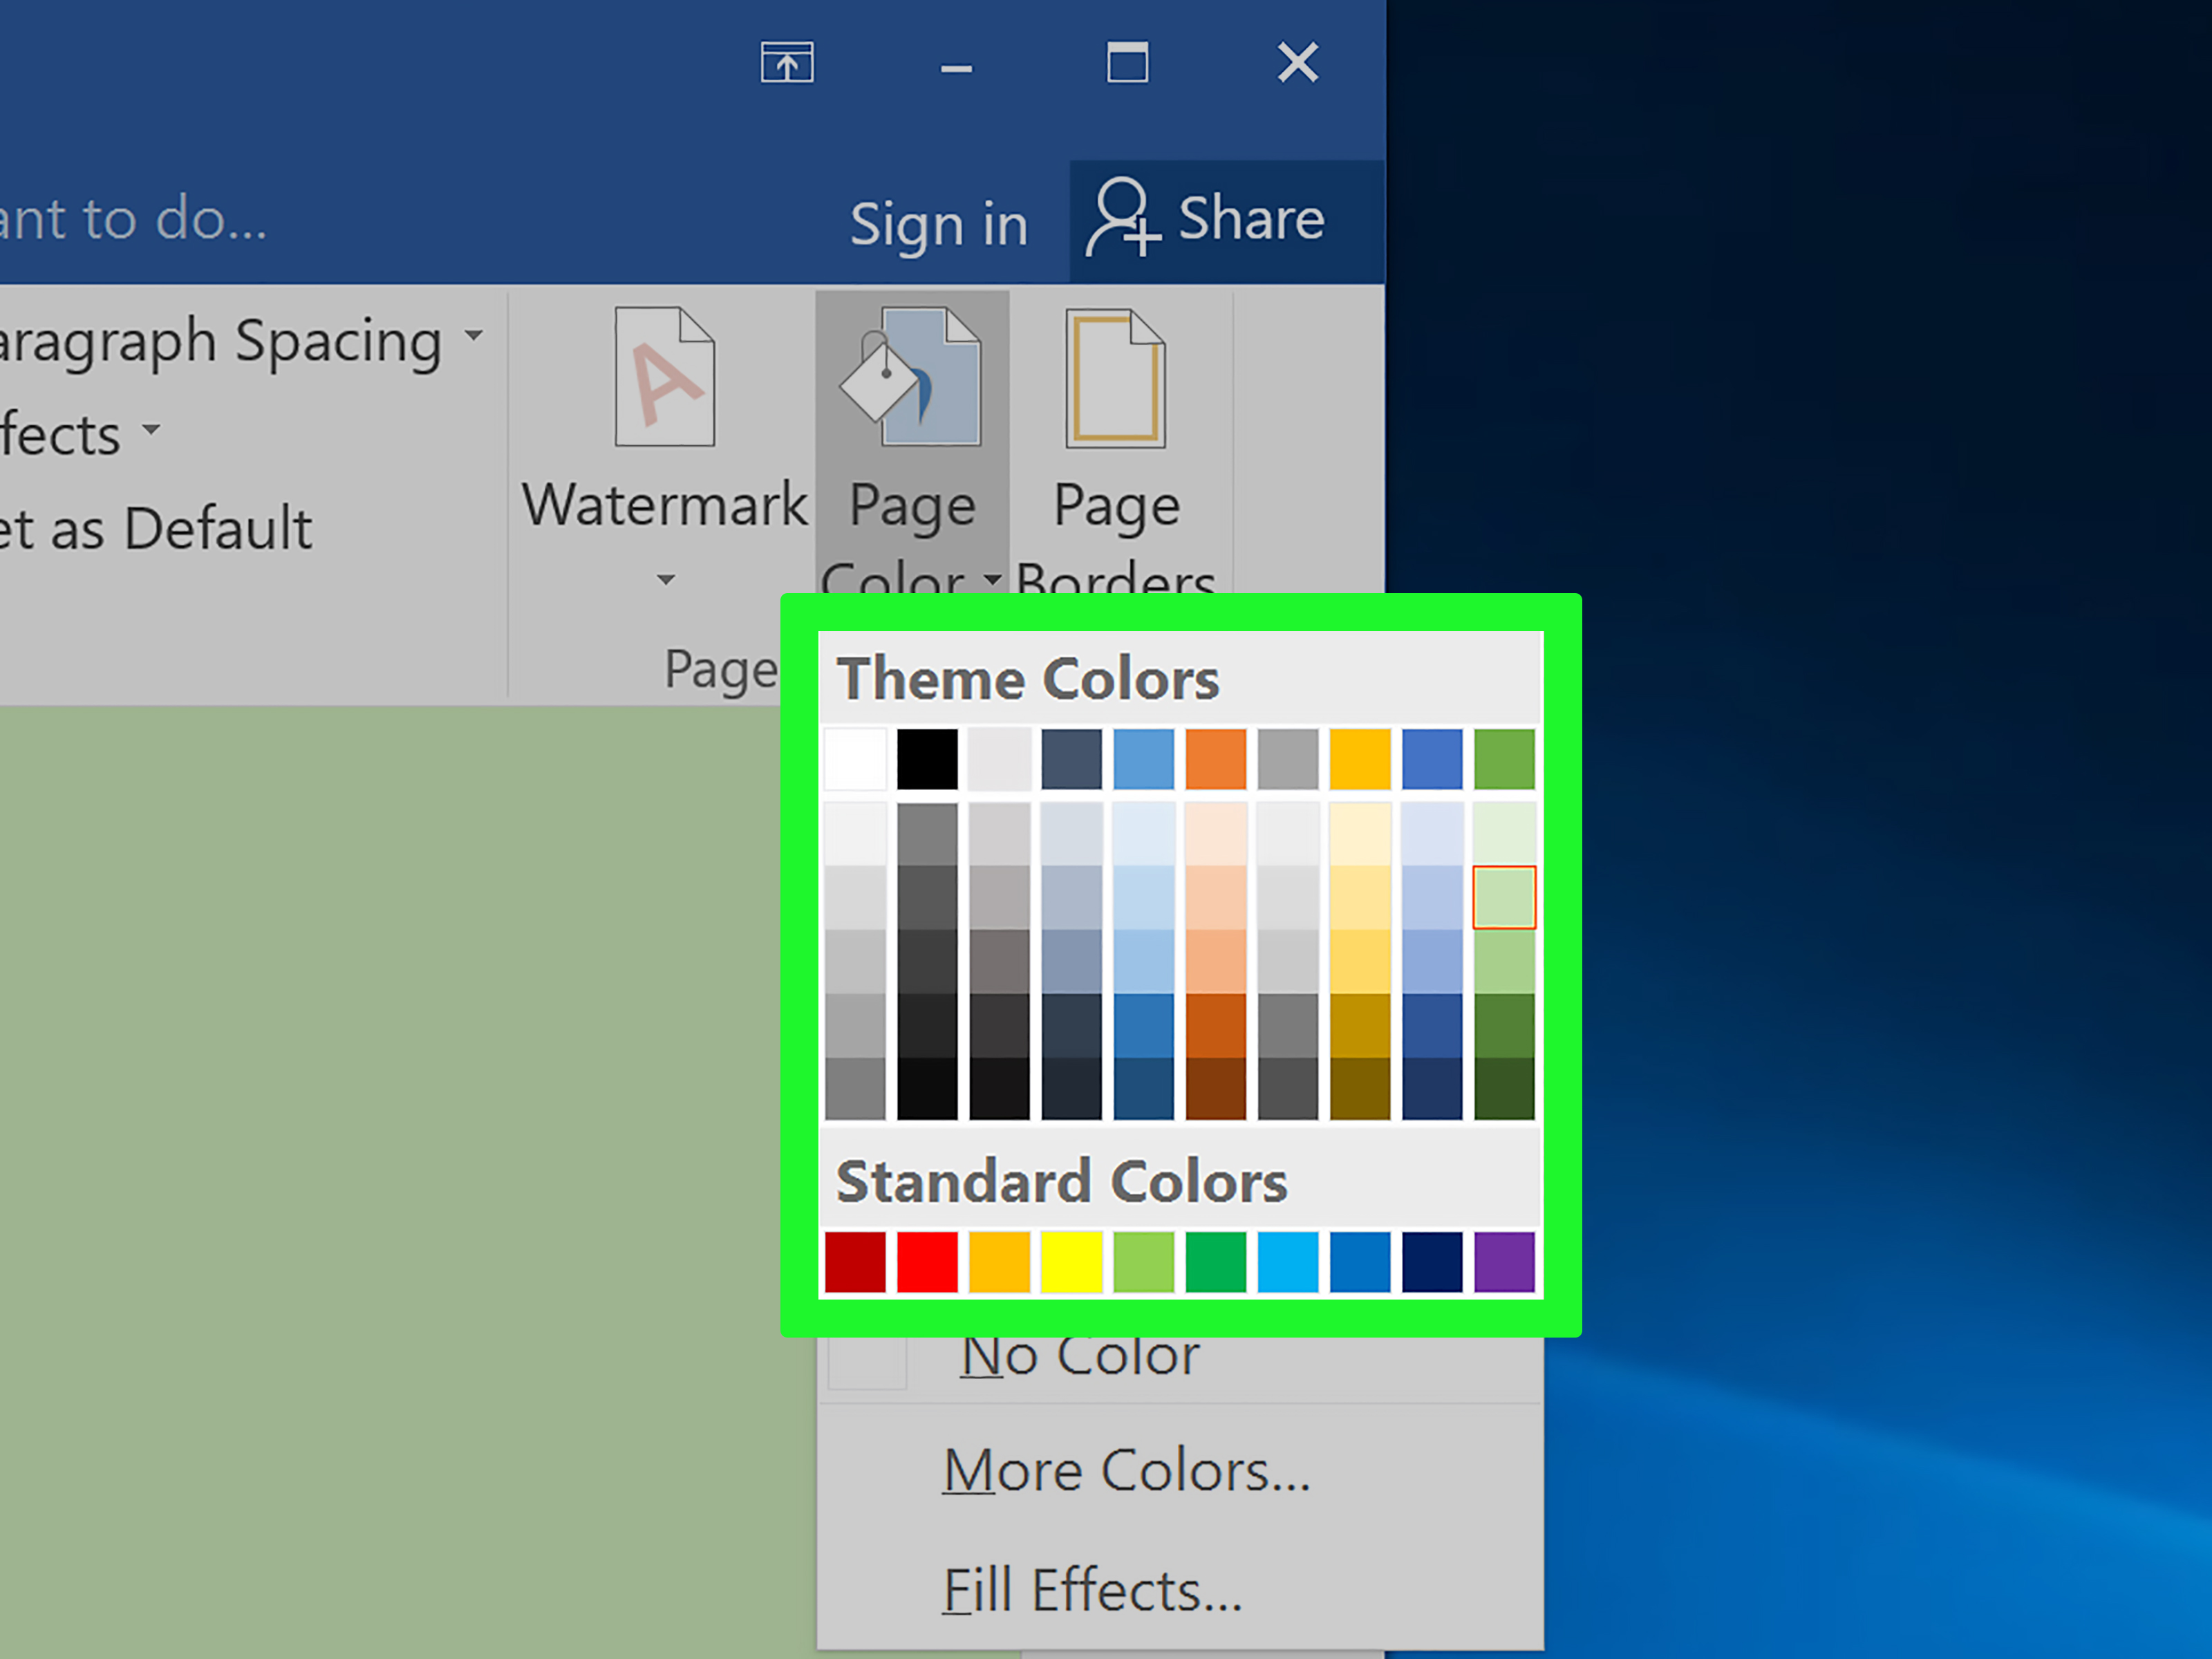Close the Word window
Screen dimensions: 2212x1659
pyautogui.click(x=1298, y=64)
